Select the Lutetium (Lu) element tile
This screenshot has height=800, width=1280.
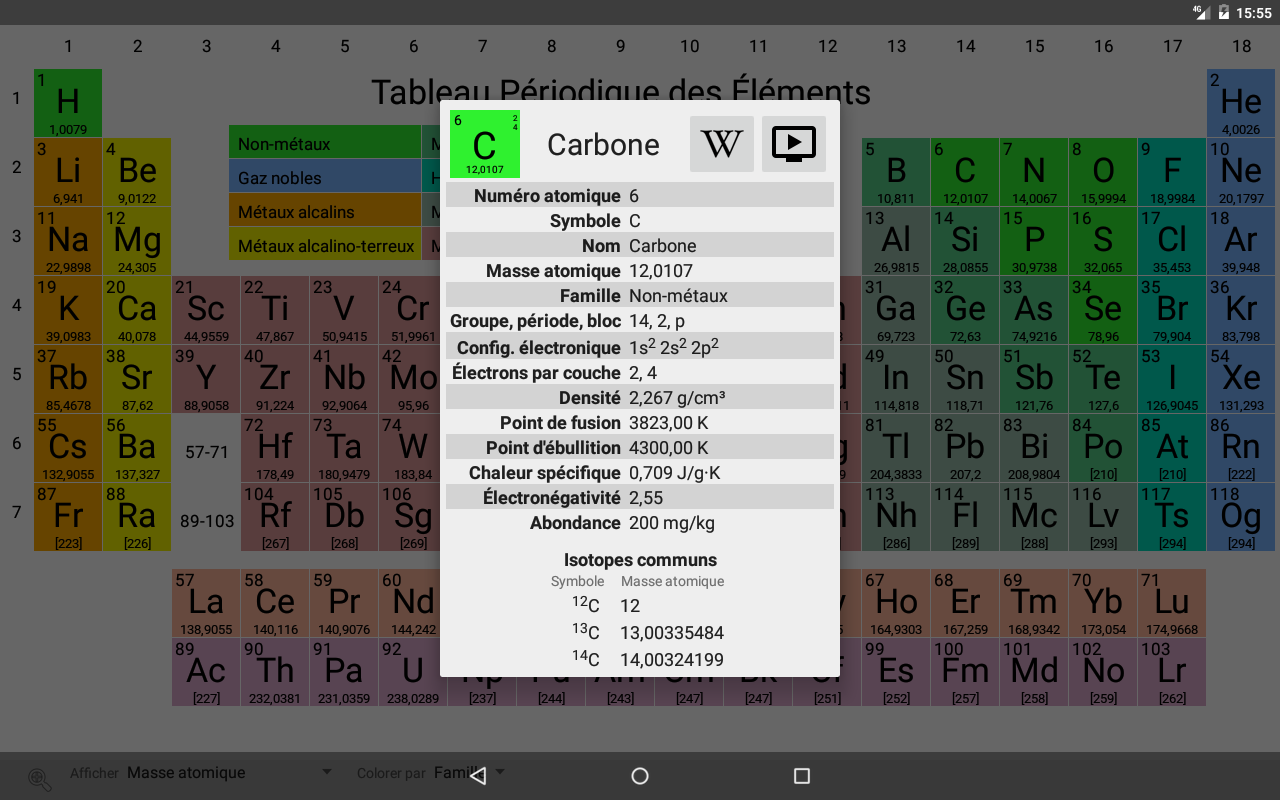[1171, 604]
